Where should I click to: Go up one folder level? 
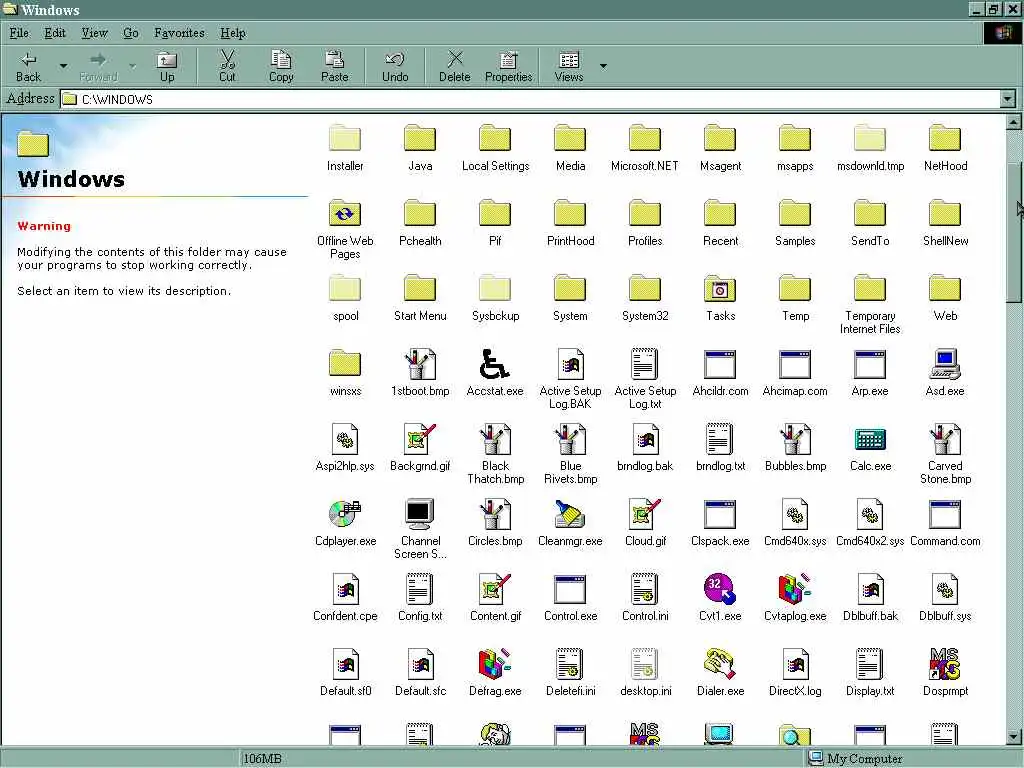point(167,67)
